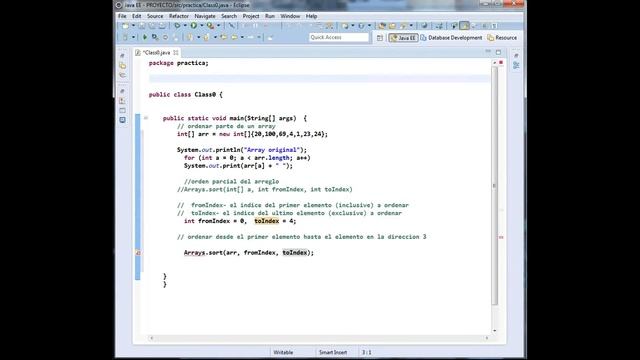
Task: Click the error marker beside Arrays.sort line
Action: click(138, 253)
